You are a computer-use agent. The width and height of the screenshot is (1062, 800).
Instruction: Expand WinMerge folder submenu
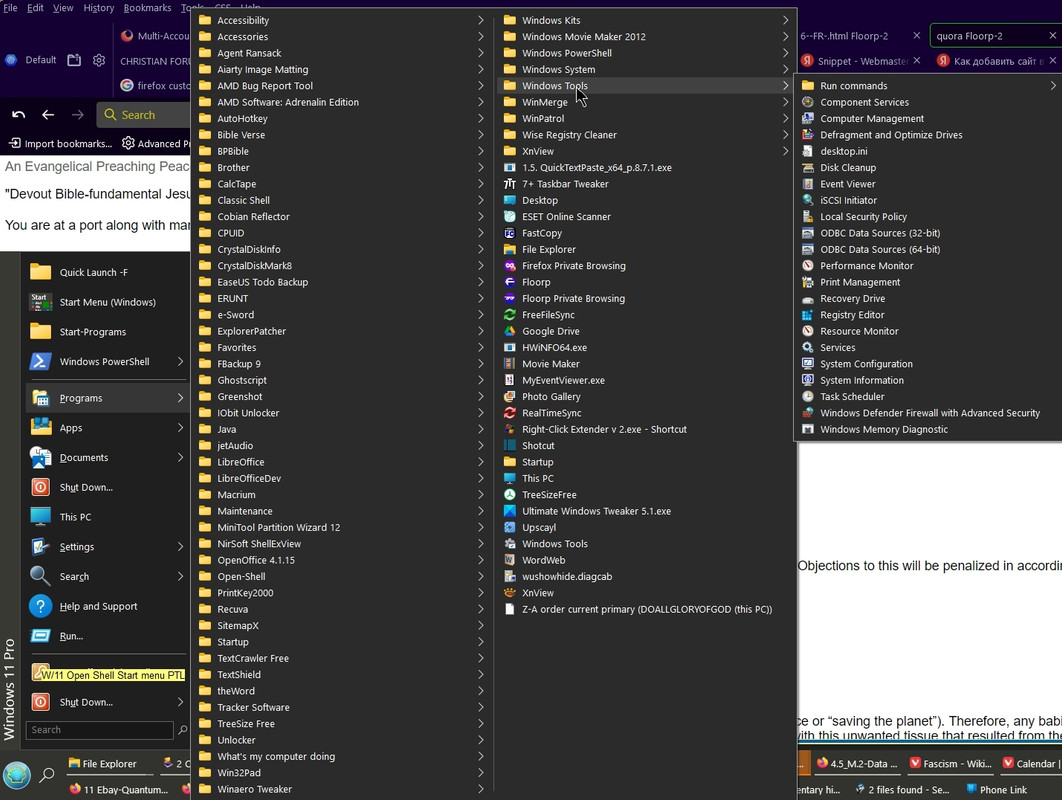(785, 102)
